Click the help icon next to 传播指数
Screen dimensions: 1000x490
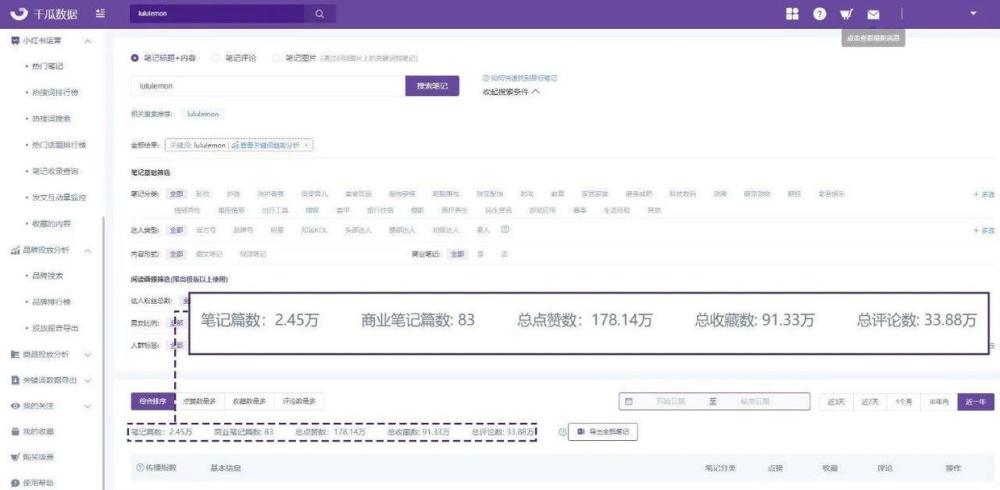pos(140,468)
